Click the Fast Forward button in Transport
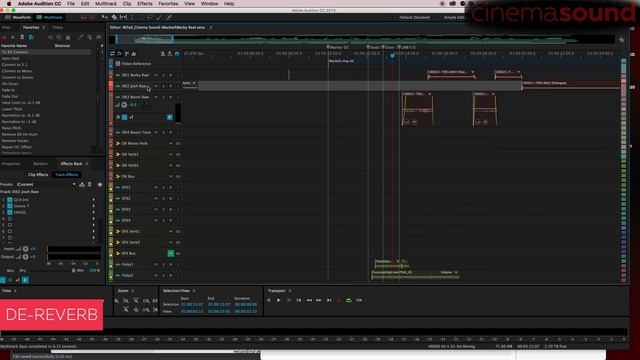Image resolution: width=640 pixels, height=360 pixels. coord(319,300)
